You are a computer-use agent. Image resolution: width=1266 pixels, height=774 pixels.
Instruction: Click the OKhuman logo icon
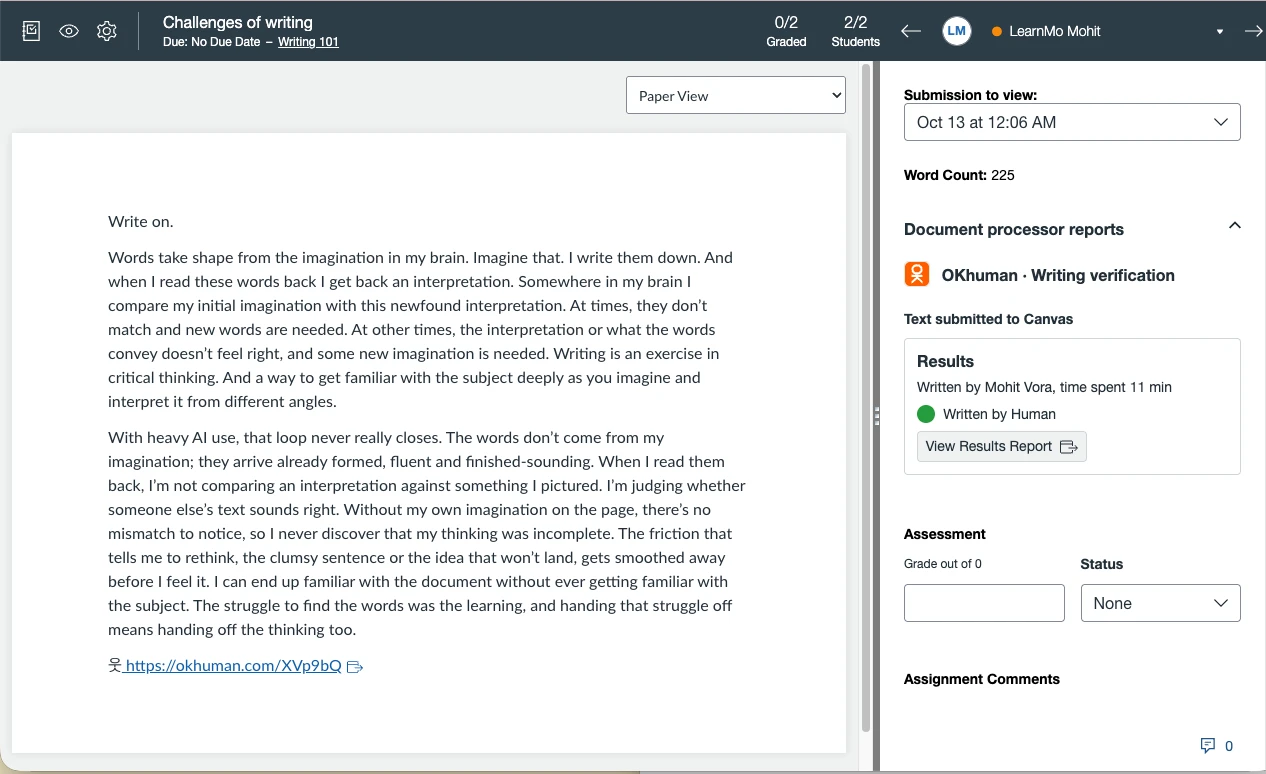click(x=917, y=274)
